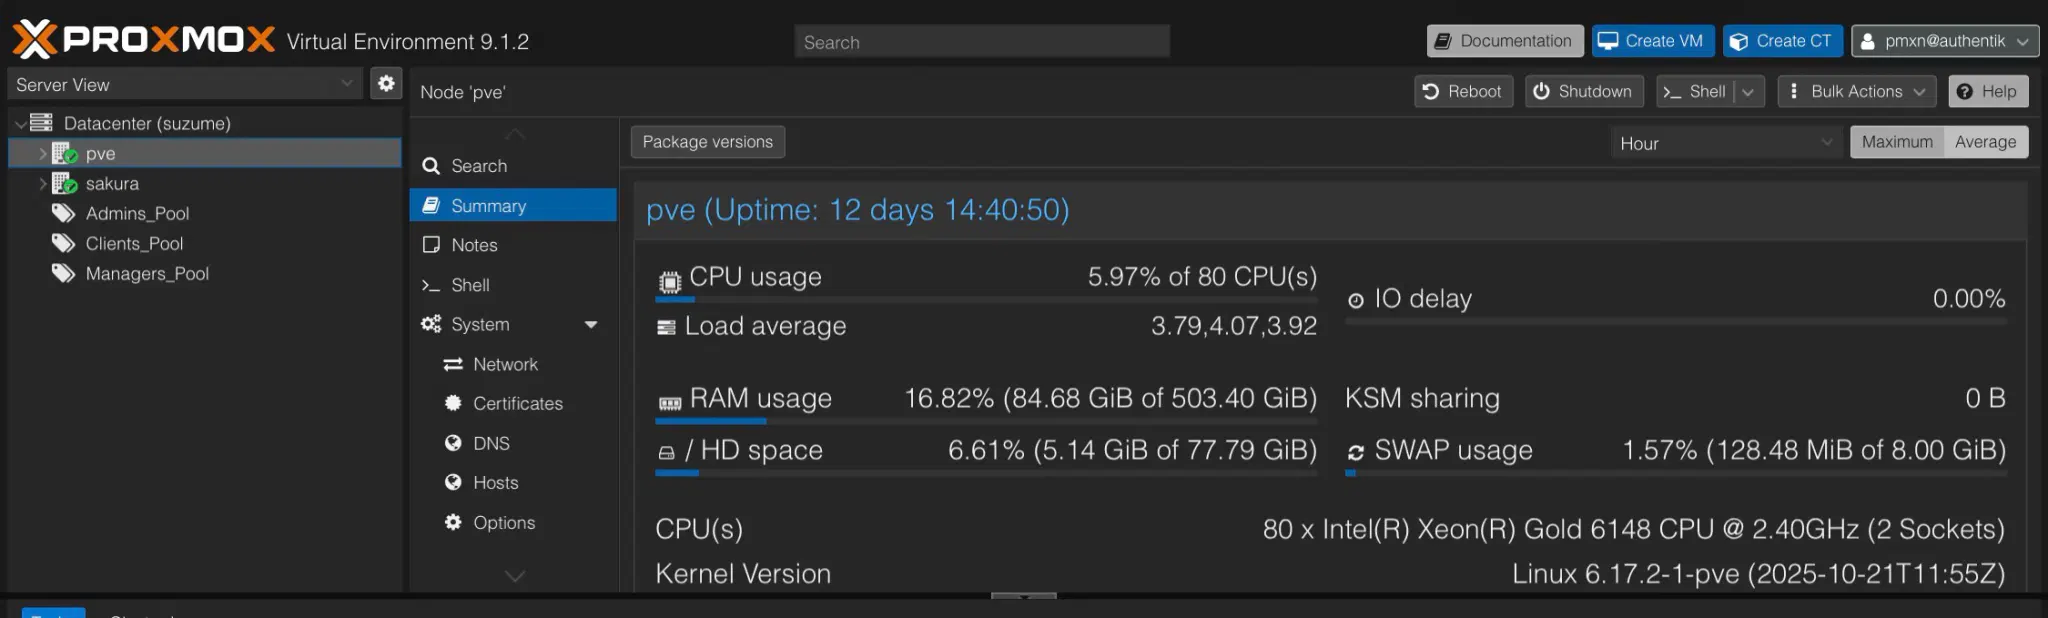
Task: Click the RAM usage progress bar
Action: pos(985,422)
